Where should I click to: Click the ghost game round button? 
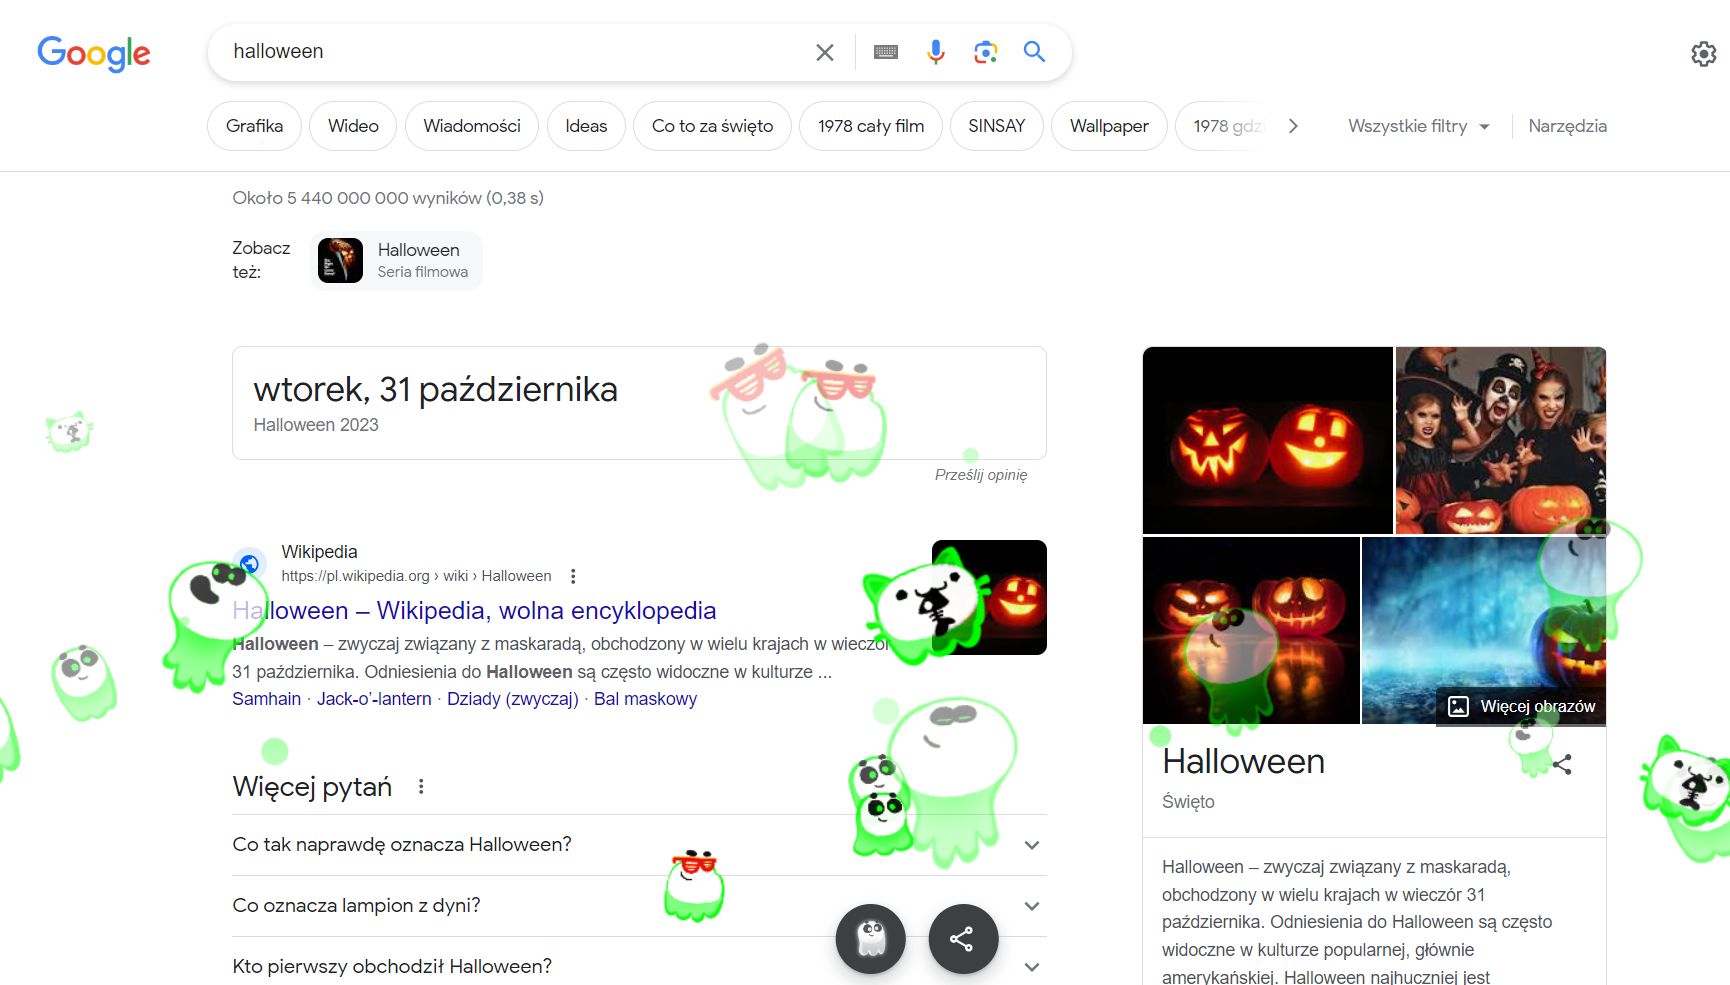click(x=871, y=939)
